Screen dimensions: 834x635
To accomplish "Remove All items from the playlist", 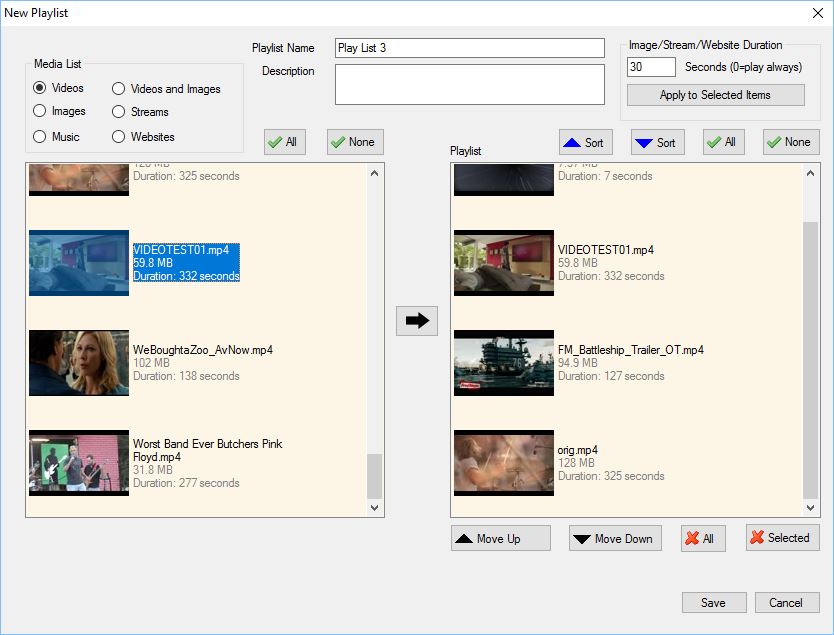I will pos(703,538).
